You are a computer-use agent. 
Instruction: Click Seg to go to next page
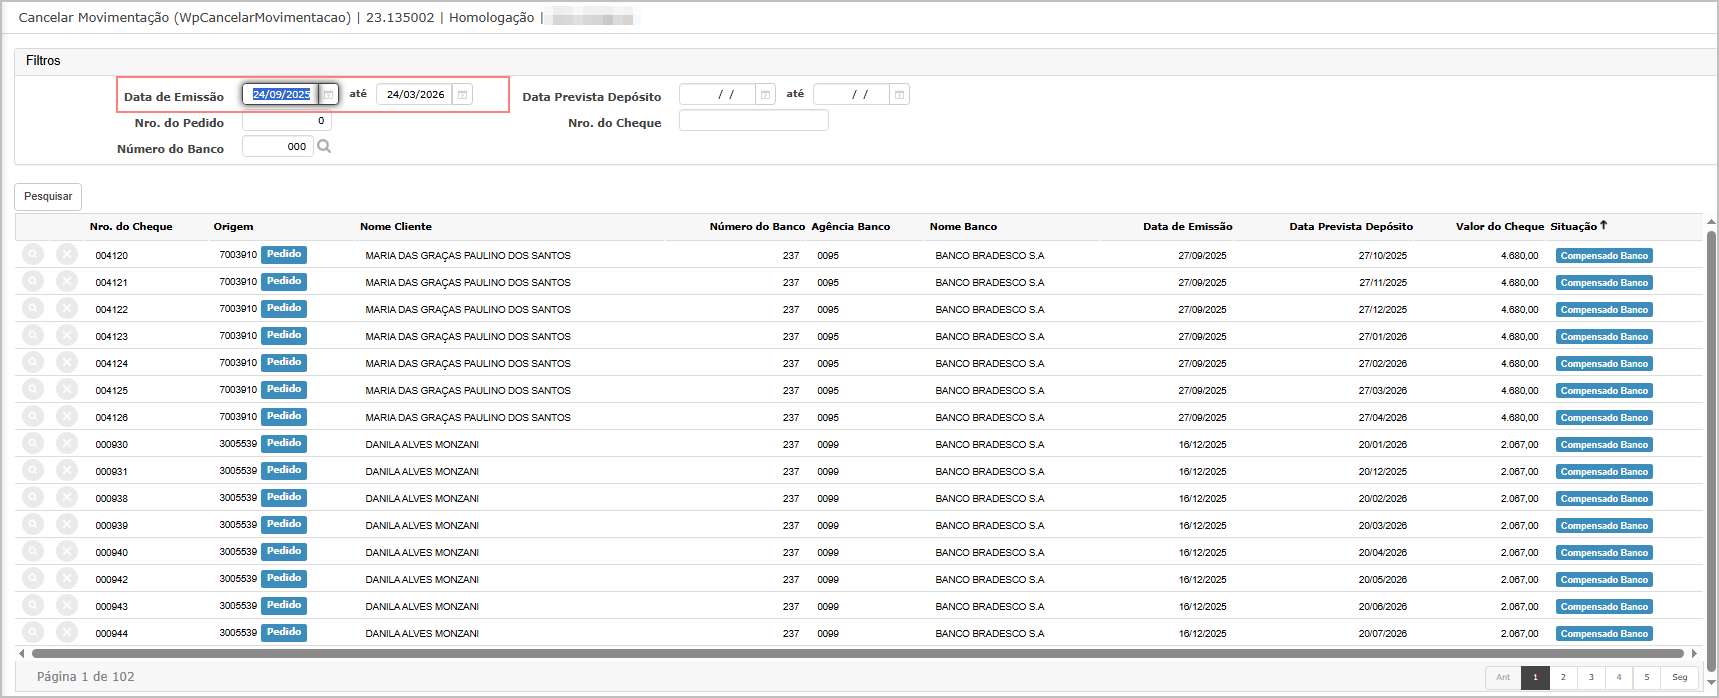1679,677
